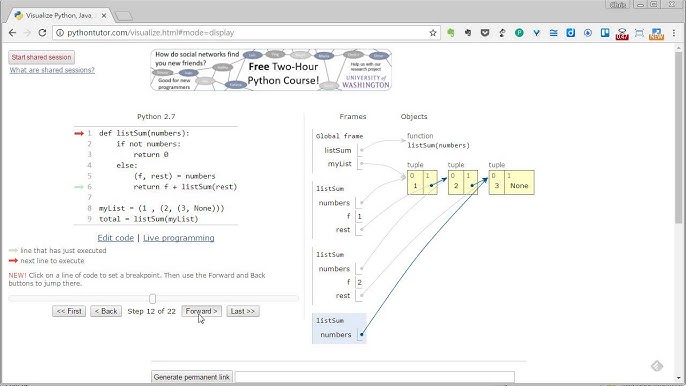Click the < Back step button
686x386 pixels.
pyautogui.click(x=106, y=311)
